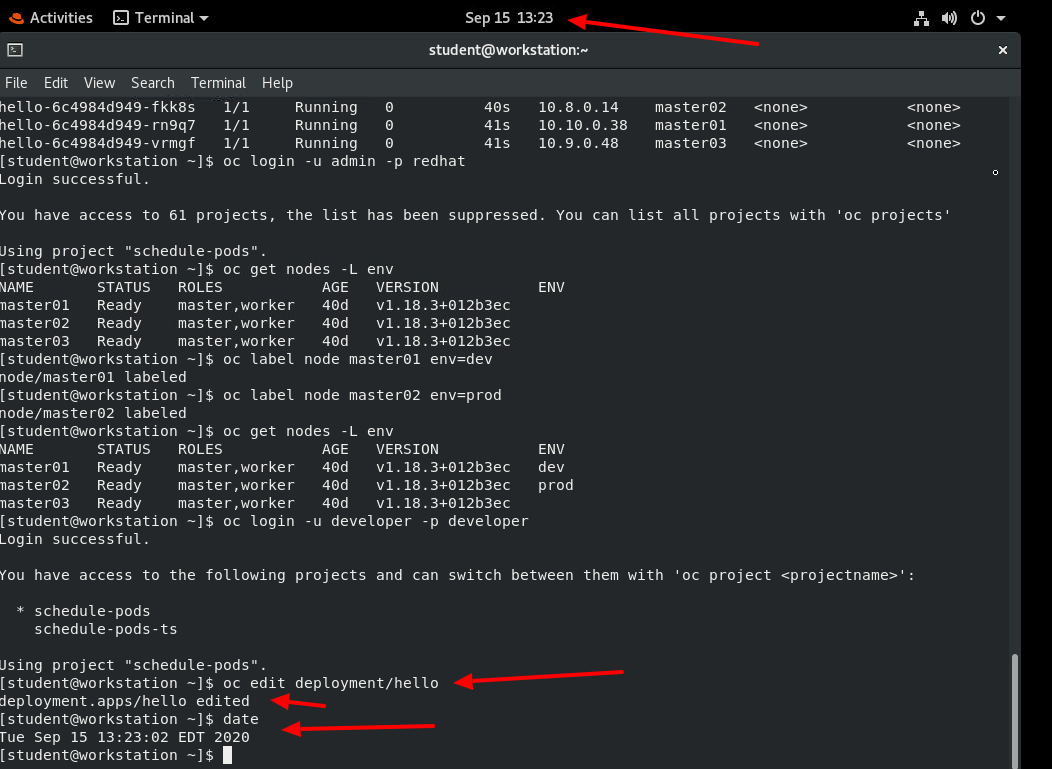1052x769 pixels.
Task: Click the power icon in system tray
Action: coord(978,18)
